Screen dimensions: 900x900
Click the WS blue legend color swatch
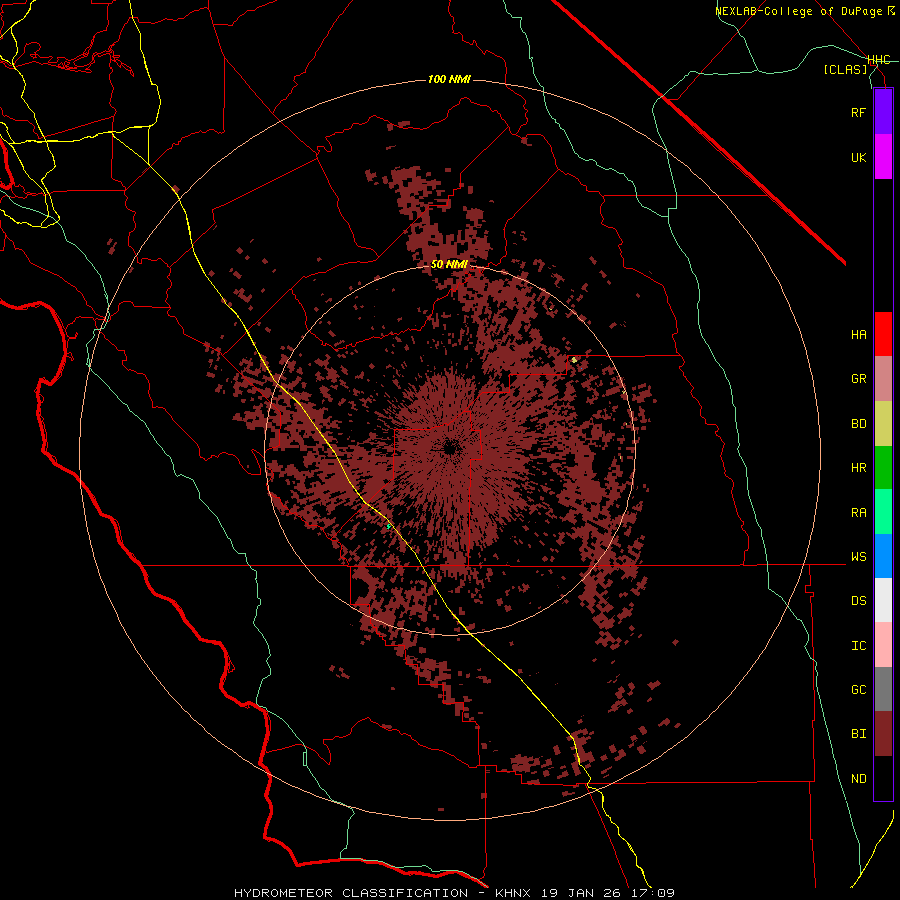point(883,556)
